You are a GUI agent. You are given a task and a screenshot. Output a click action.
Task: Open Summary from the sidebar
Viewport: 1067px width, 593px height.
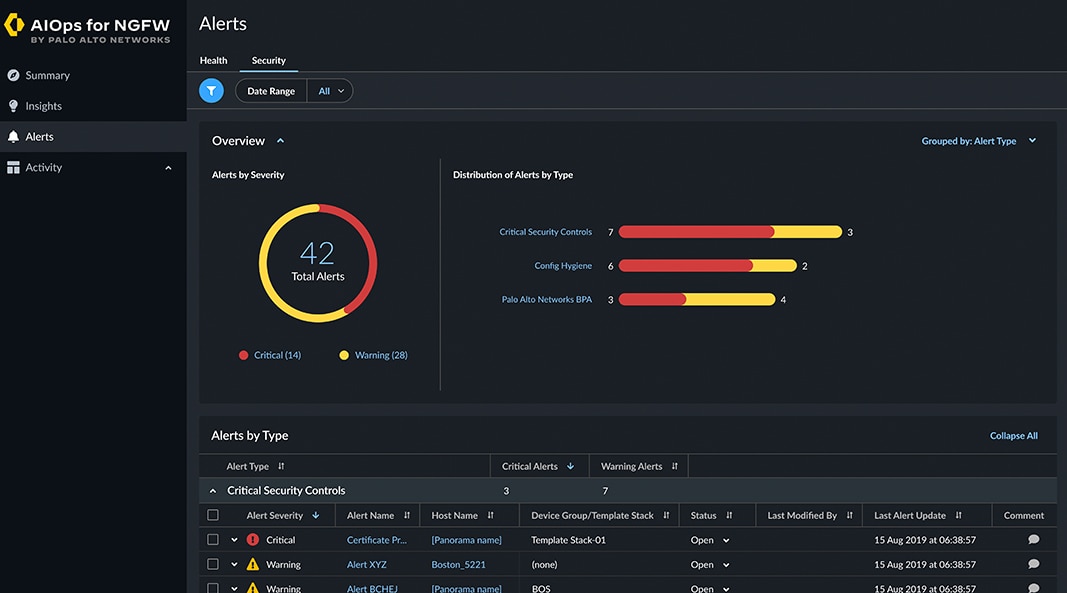click(x=47, y=75)
